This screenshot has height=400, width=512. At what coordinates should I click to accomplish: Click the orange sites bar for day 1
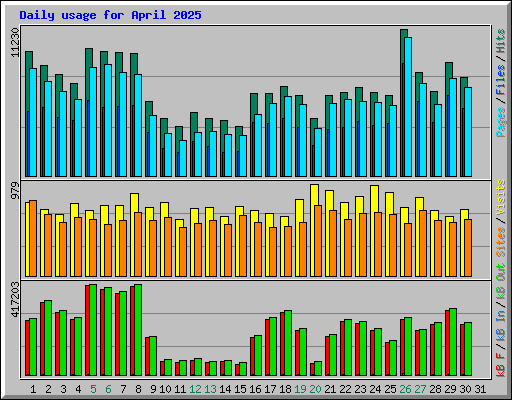(x=33, y=238)
